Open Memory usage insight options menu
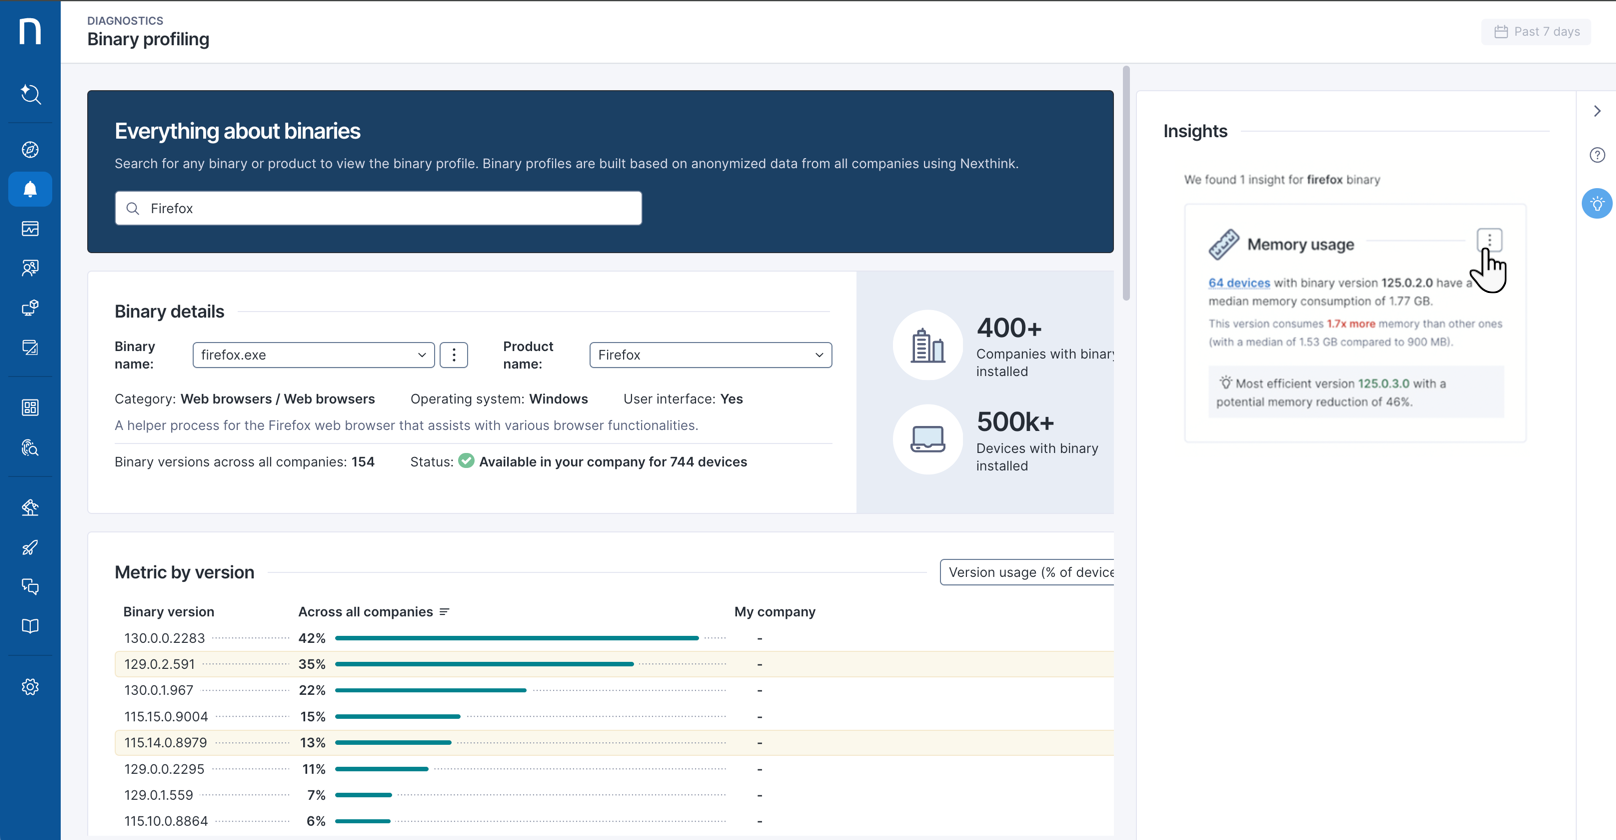The image size is (1616, 840). point(1489,240)
